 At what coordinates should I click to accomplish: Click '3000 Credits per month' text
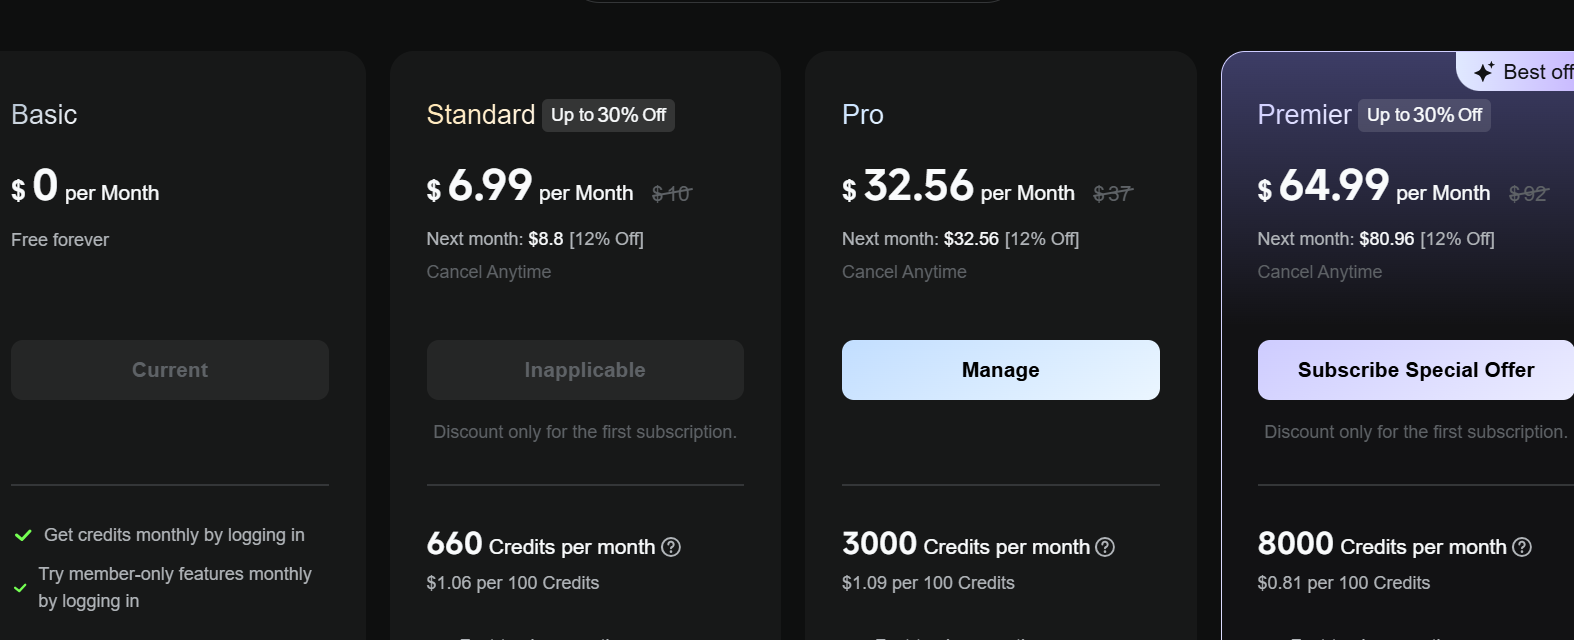pos(965,545)
